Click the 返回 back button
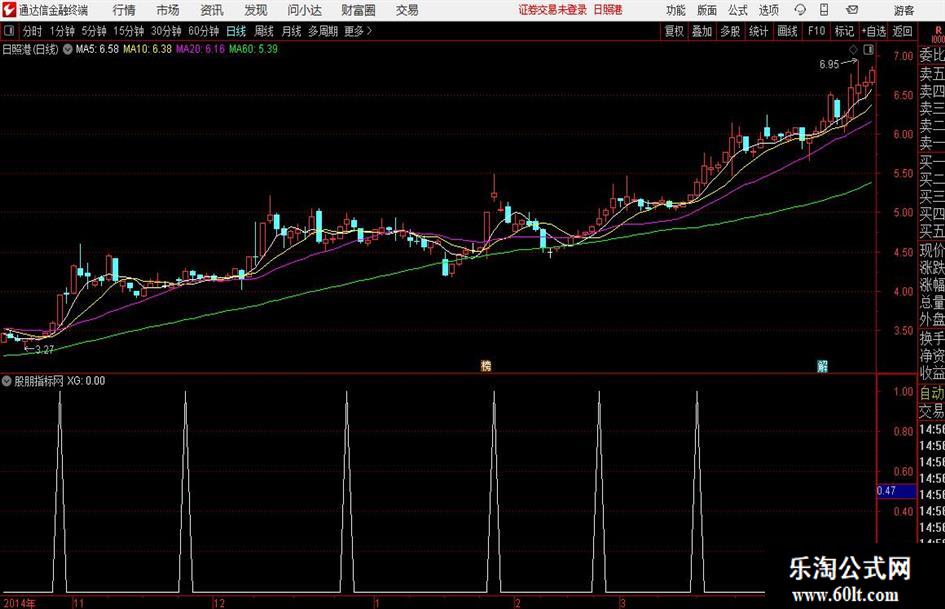This screenshot has width=945, height=609. coord(902,31)
